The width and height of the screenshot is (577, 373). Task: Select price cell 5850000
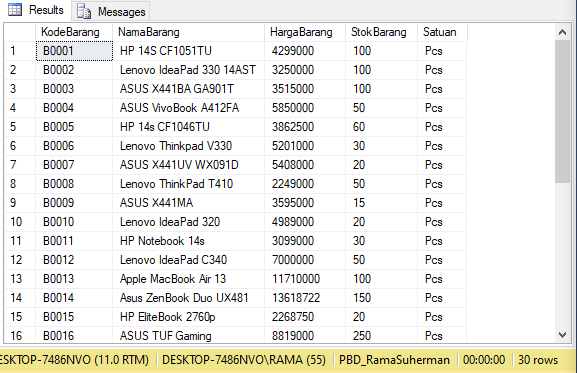[305, 108]
